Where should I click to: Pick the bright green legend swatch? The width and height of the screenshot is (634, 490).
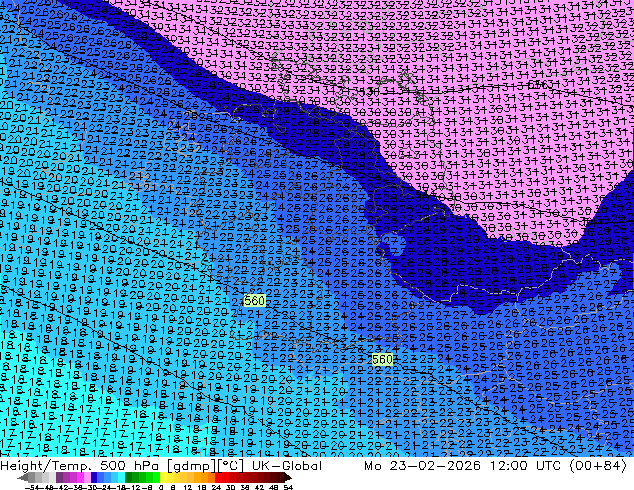pos(156,478)
